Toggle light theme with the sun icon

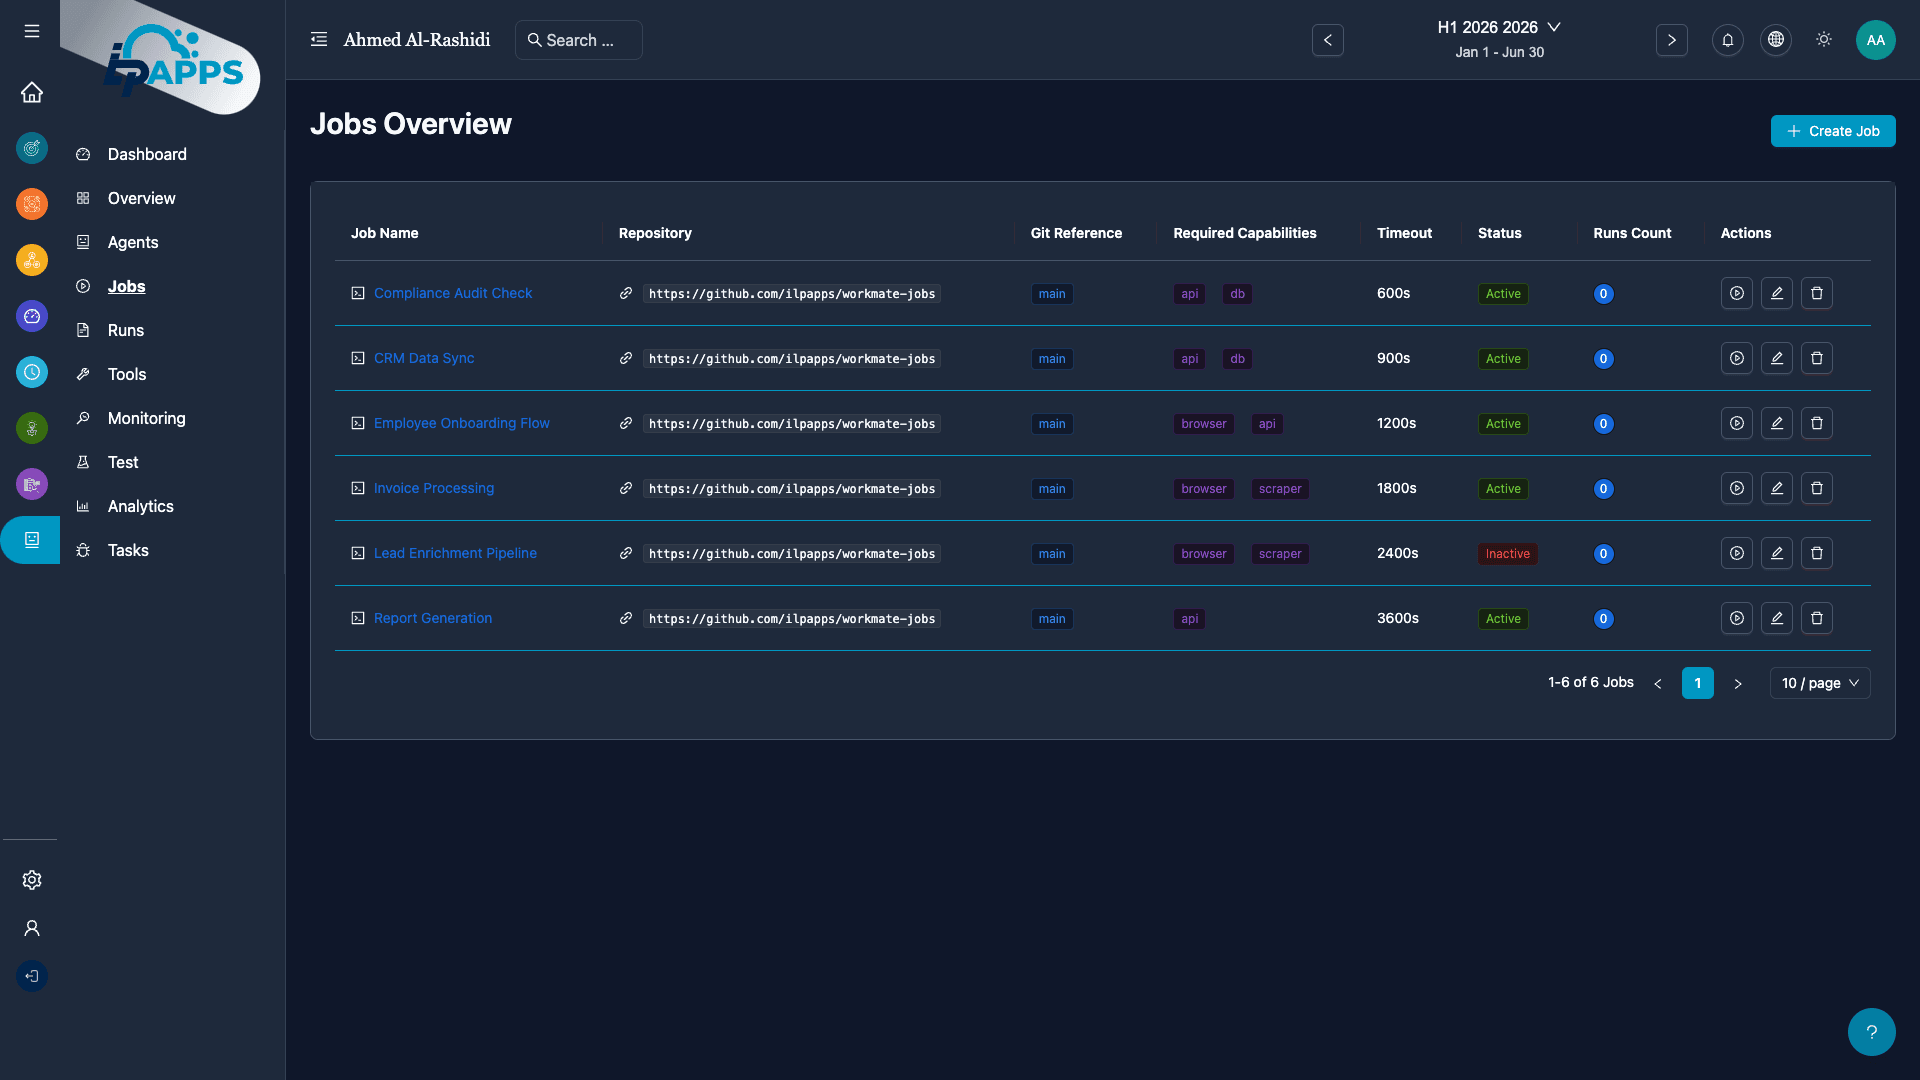coord(1823,40)
